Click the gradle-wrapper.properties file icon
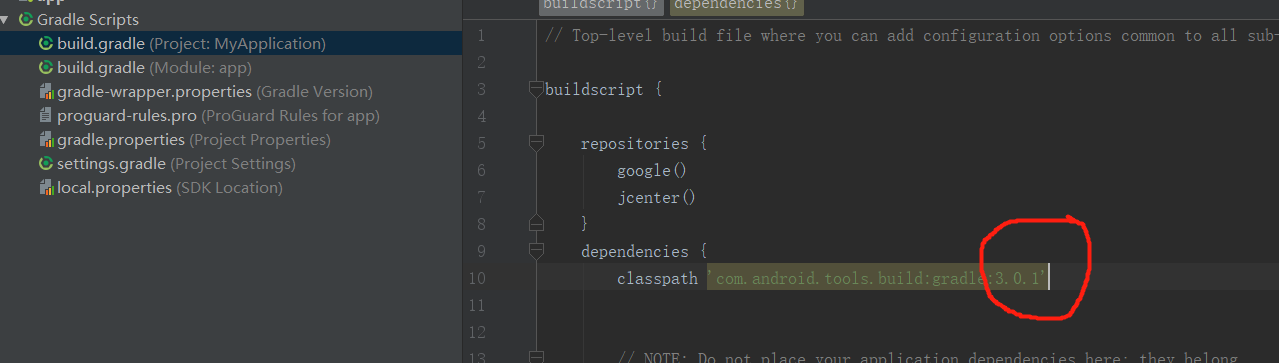The image size is (1279, 363). 46,92
